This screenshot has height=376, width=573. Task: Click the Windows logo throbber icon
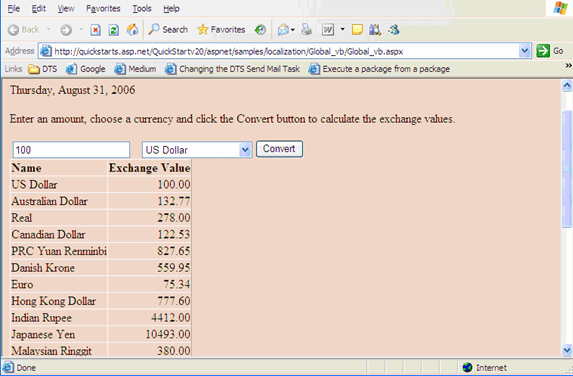click(x=560, y=8)
